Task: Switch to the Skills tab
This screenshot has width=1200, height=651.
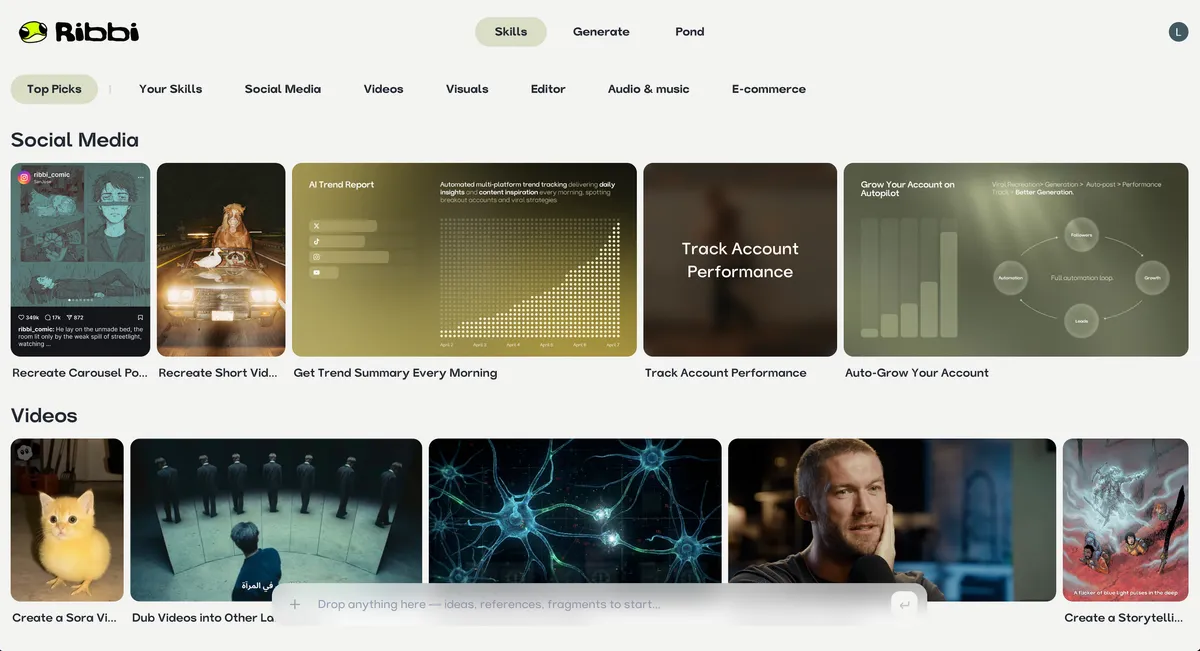Action: (511, 32)
